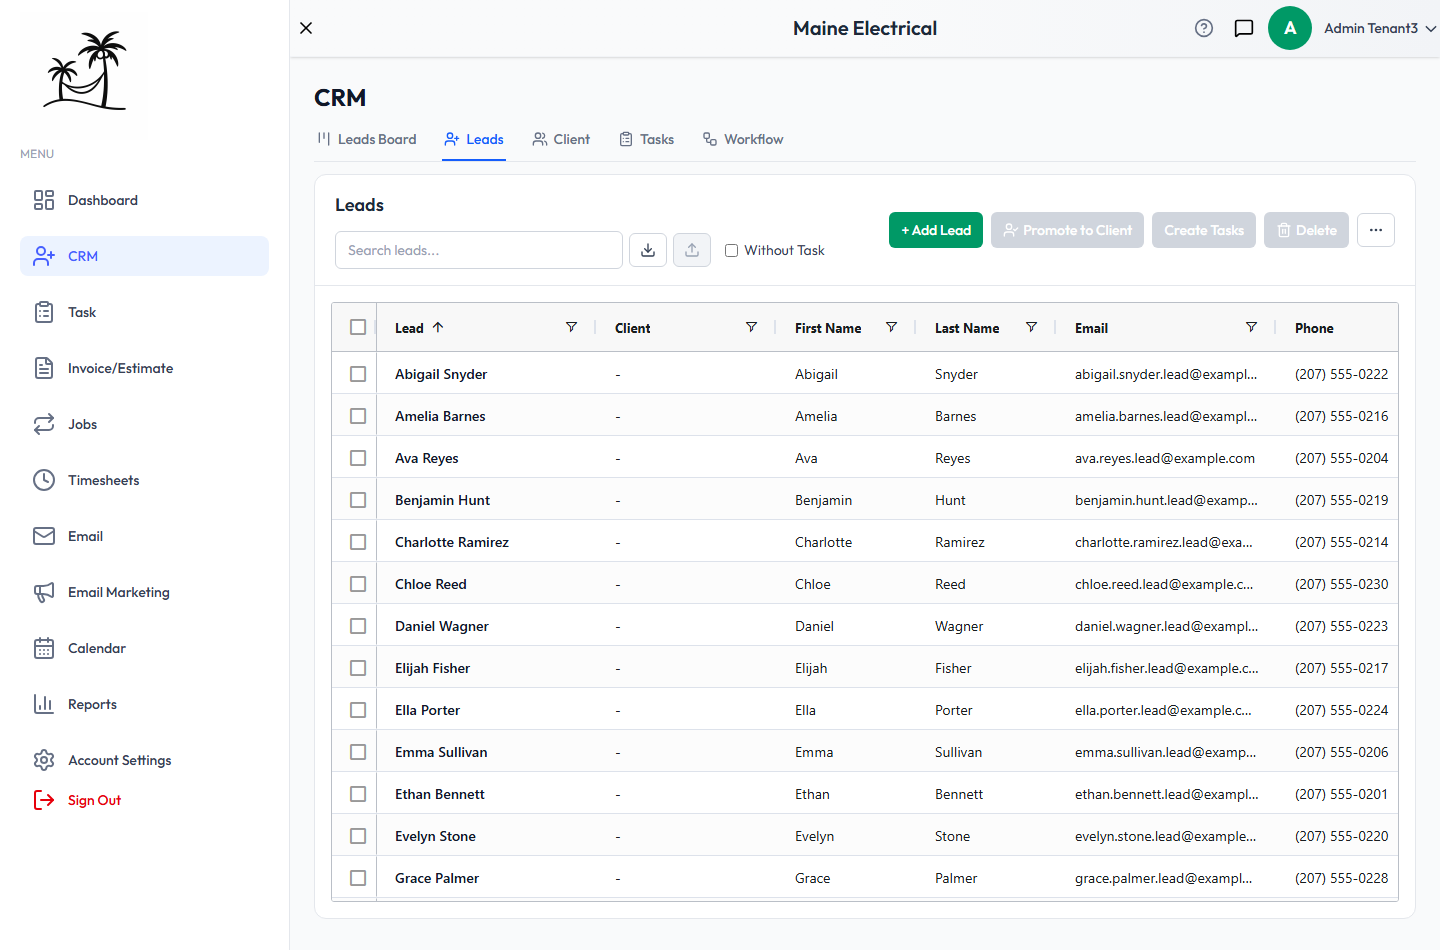Check the Grace Palmer row checkbox
This screenshot has height=950, width=1440.
point(358,878)
